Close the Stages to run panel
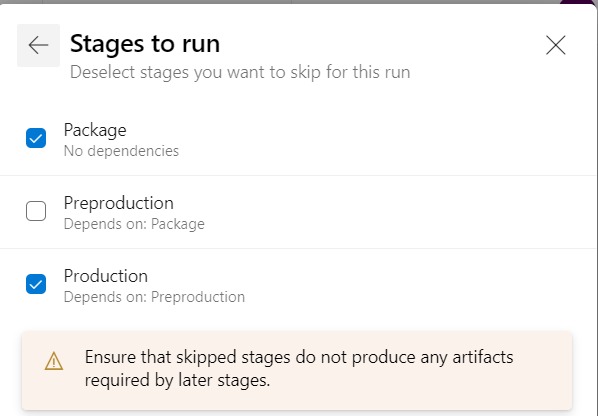Viewport: 598px width, 416px height. coord(555,45)
